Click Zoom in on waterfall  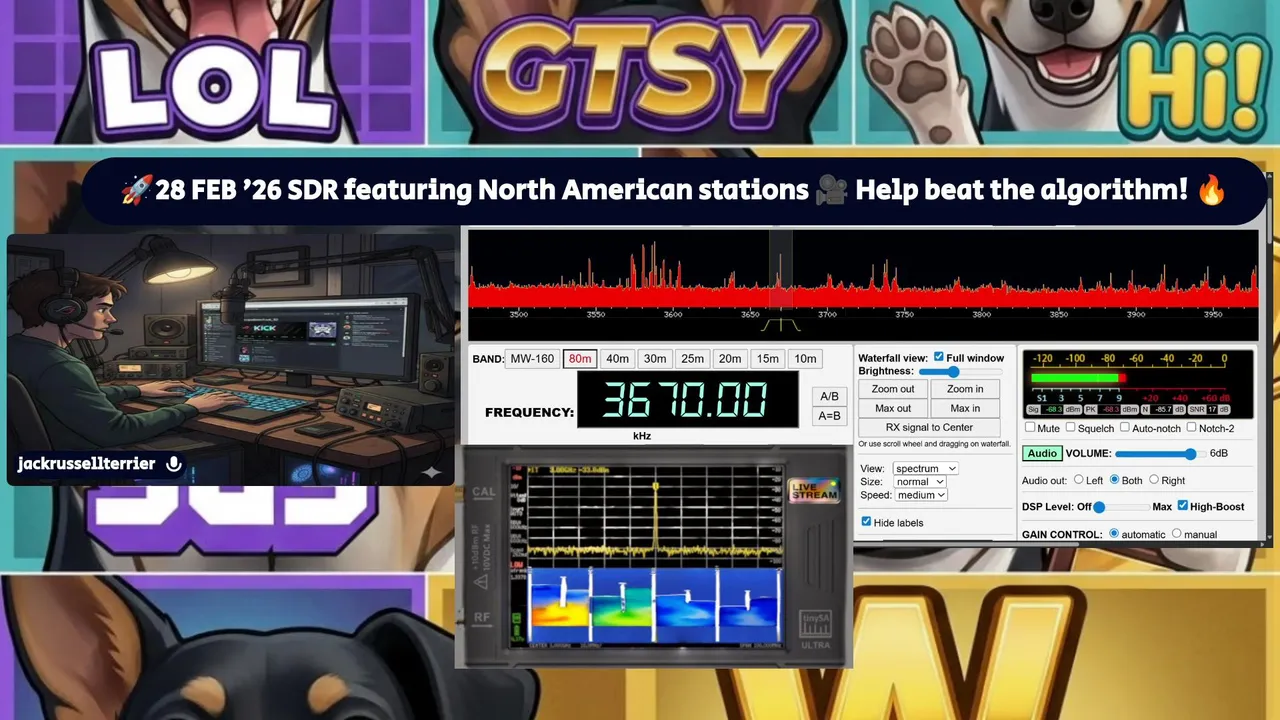pos(965,389)
